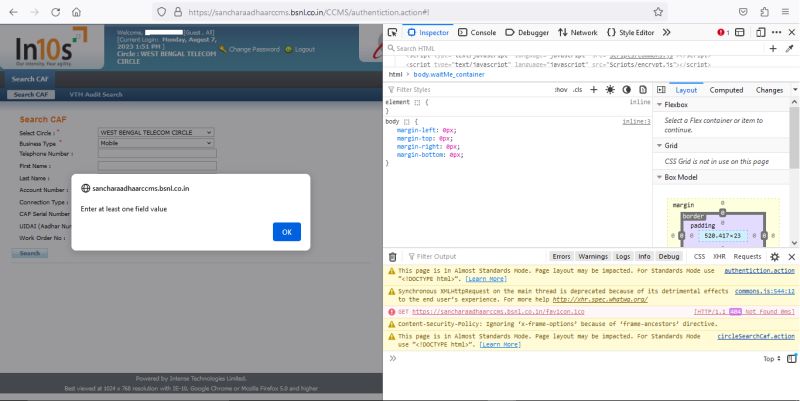800x401 pixels.
Task: Click the Search HTML field
Action: point(574,48)
